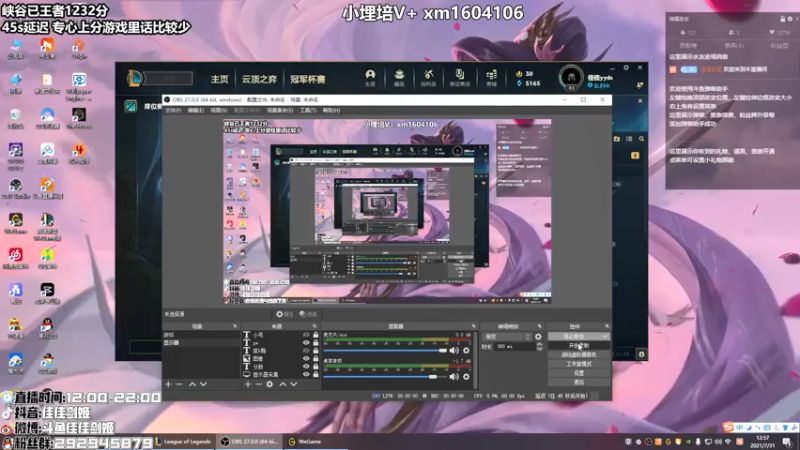Pop out the 混音器 dock panel
800x450 pixels.
(x=473, y=326)
